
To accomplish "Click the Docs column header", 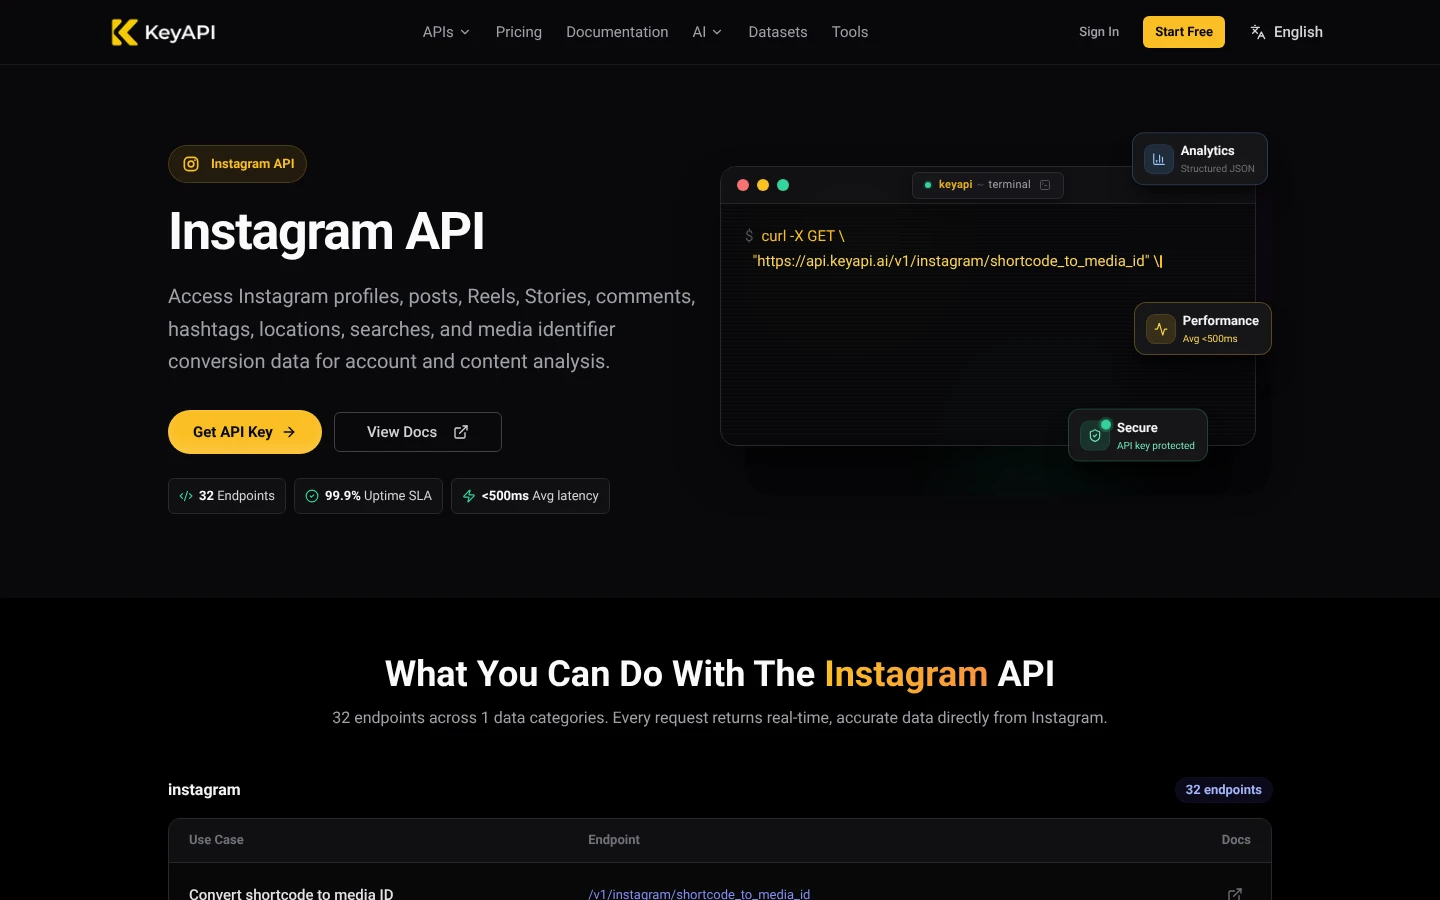I will click(1236, 840).
